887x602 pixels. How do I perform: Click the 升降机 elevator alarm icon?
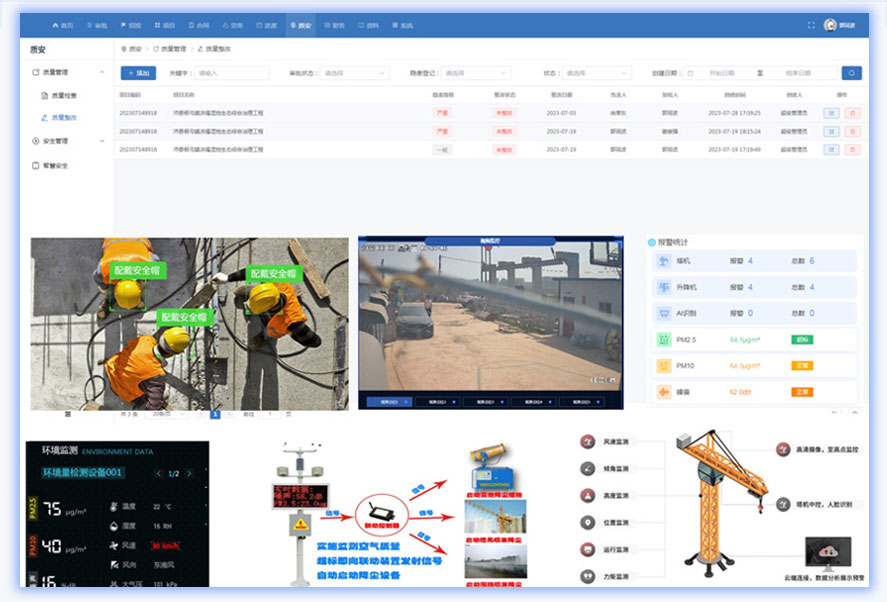coord(663,287)
